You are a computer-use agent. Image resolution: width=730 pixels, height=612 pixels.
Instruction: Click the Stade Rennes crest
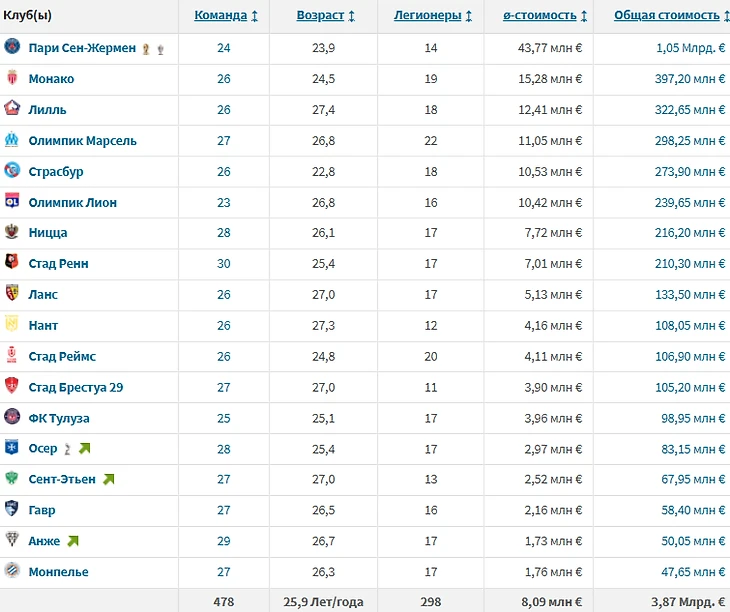12,262
